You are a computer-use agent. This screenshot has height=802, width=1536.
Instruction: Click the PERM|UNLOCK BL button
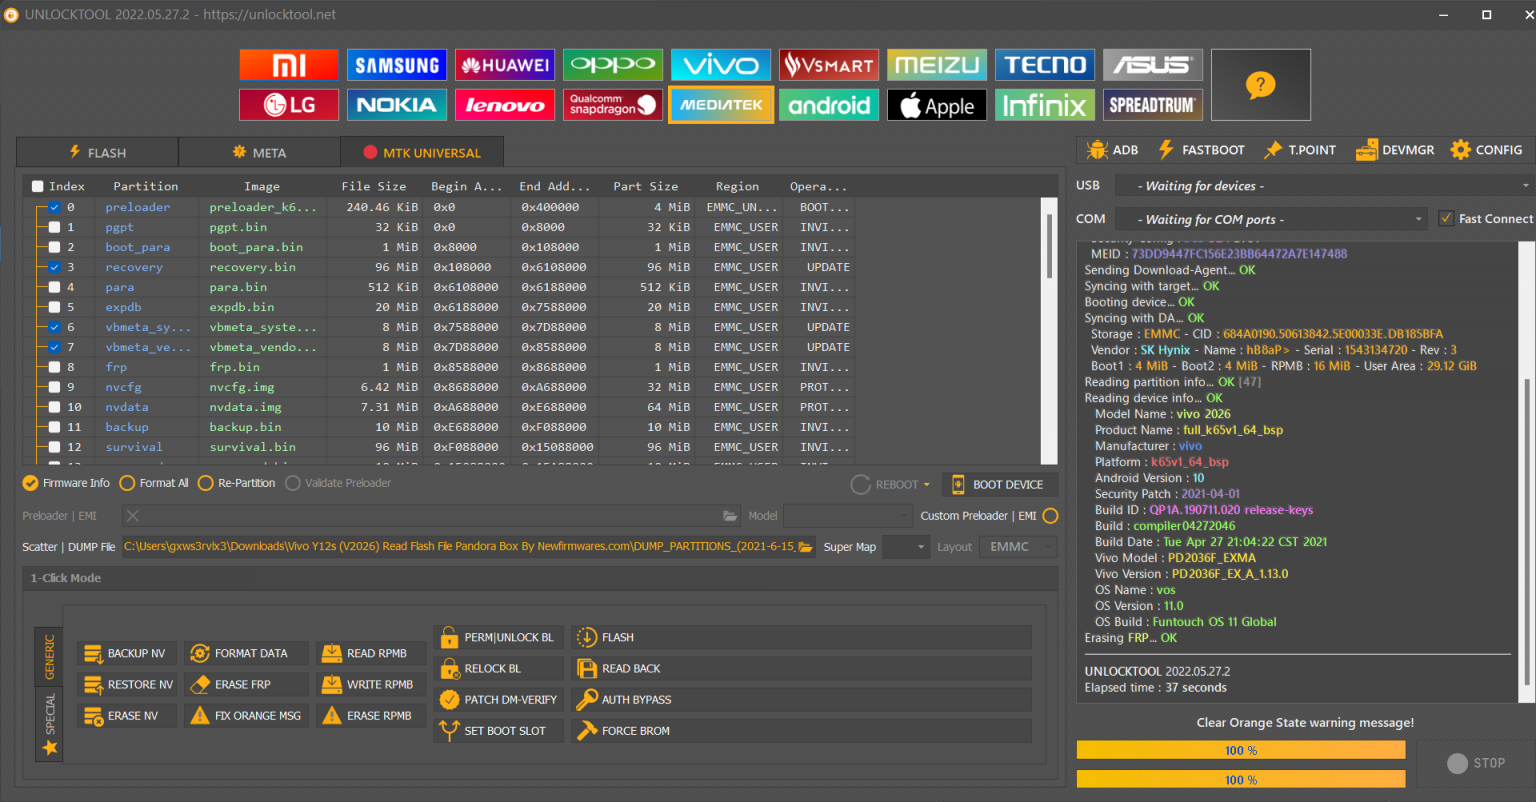(499, 637)
